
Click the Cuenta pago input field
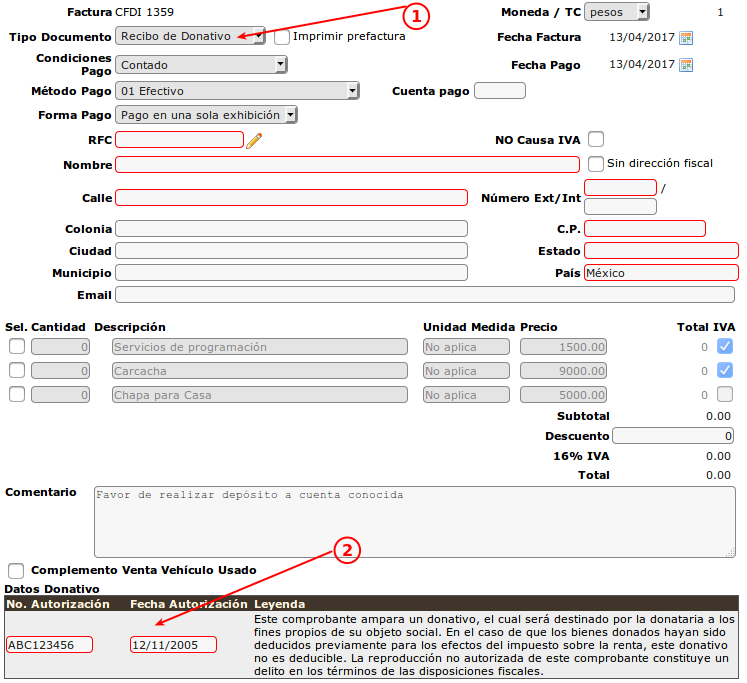click(500, 90)
